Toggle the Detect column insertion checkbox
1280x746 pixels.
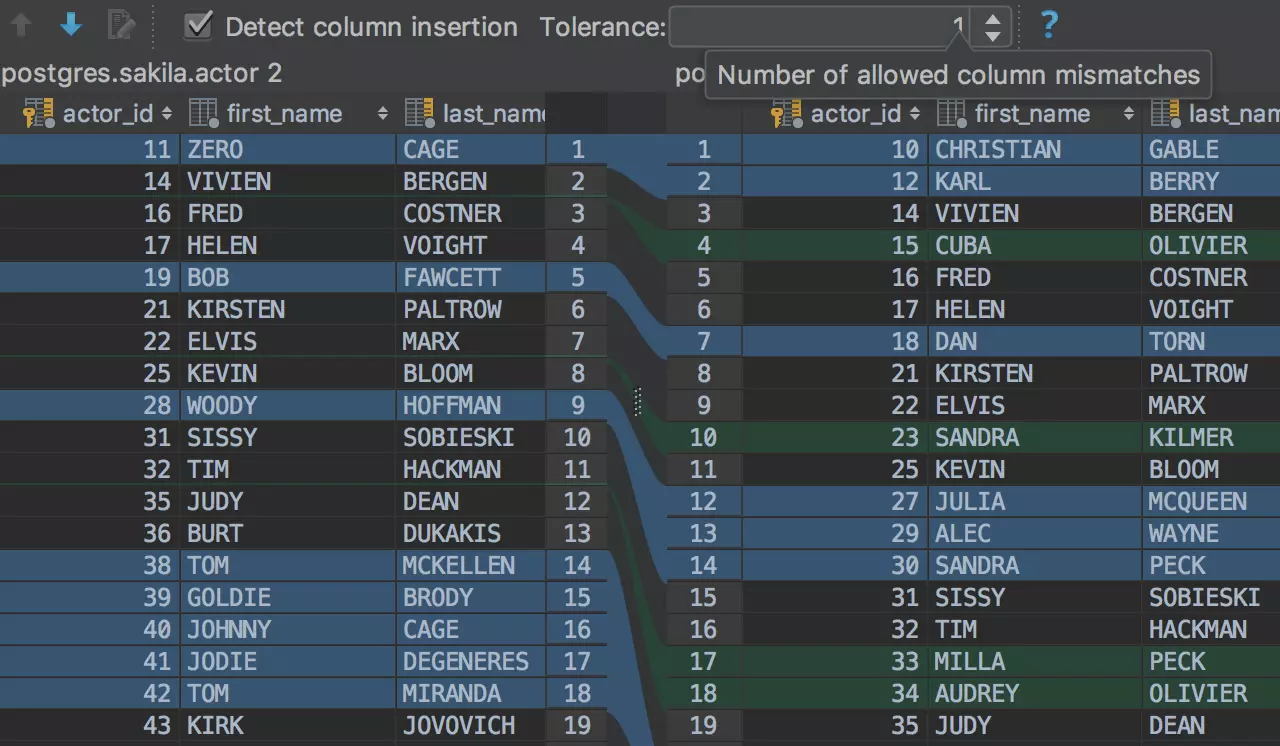click(199, 26)
